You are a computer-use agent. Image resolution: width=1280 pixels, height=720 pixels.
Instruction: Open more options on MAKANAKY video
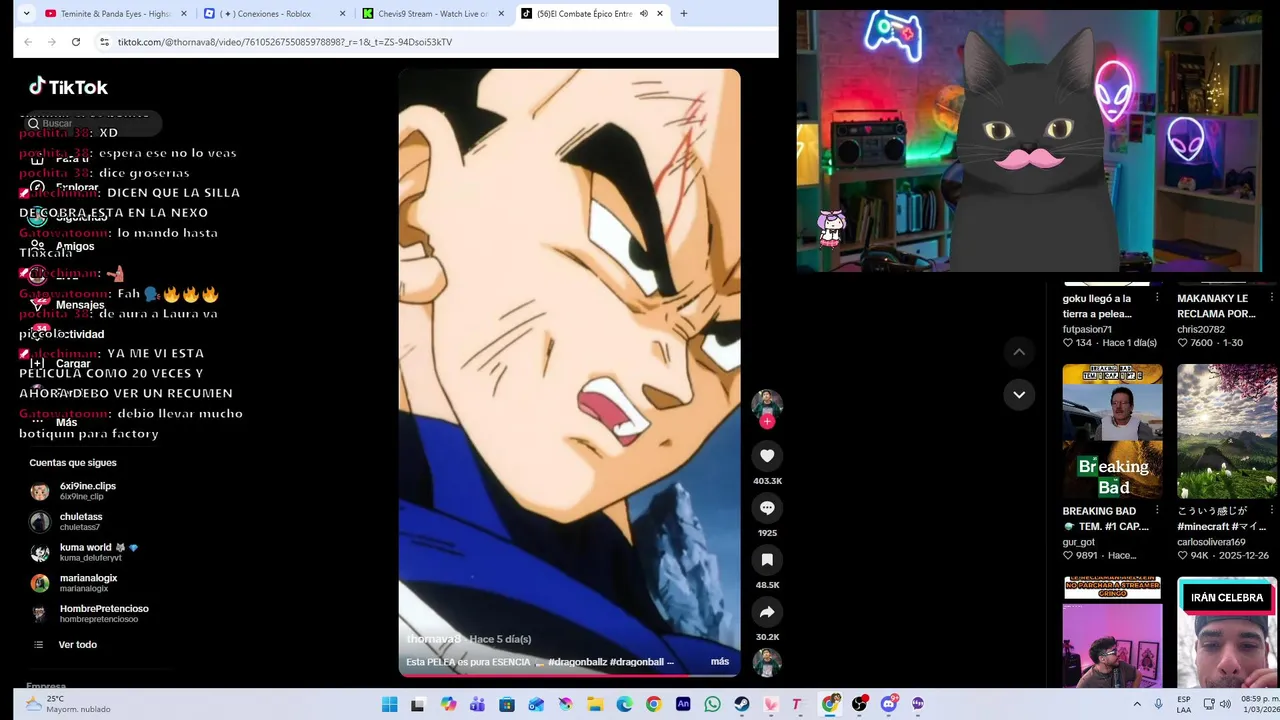1272,298
